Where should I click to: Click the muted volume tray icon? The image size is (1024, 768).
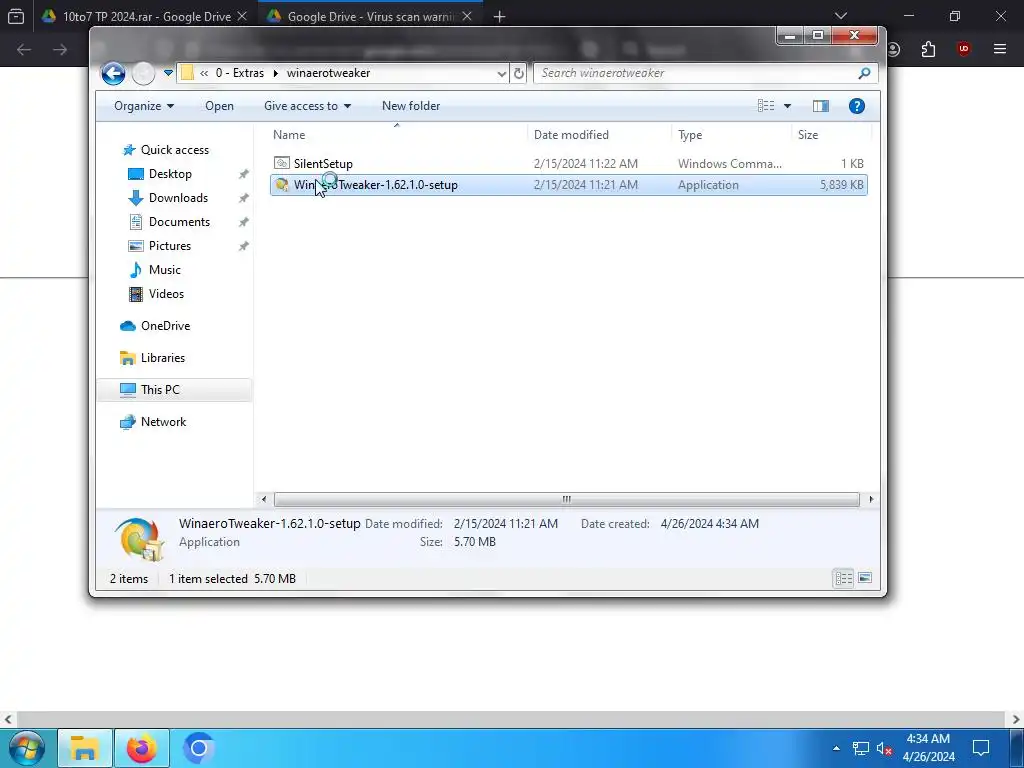885,748
